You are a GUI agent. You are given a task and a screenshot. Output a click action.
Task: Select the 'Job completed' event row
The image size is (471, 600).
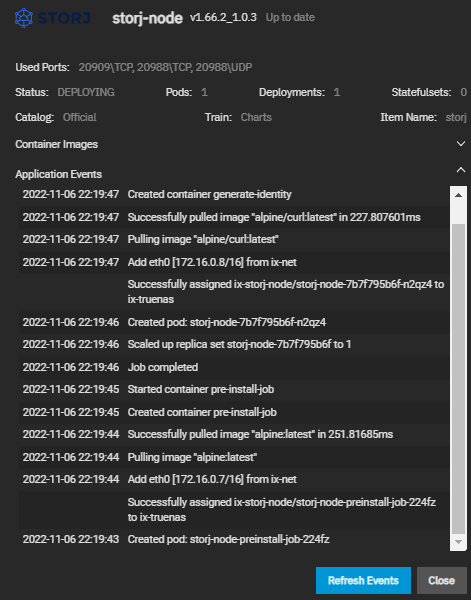tap(235, 367)
